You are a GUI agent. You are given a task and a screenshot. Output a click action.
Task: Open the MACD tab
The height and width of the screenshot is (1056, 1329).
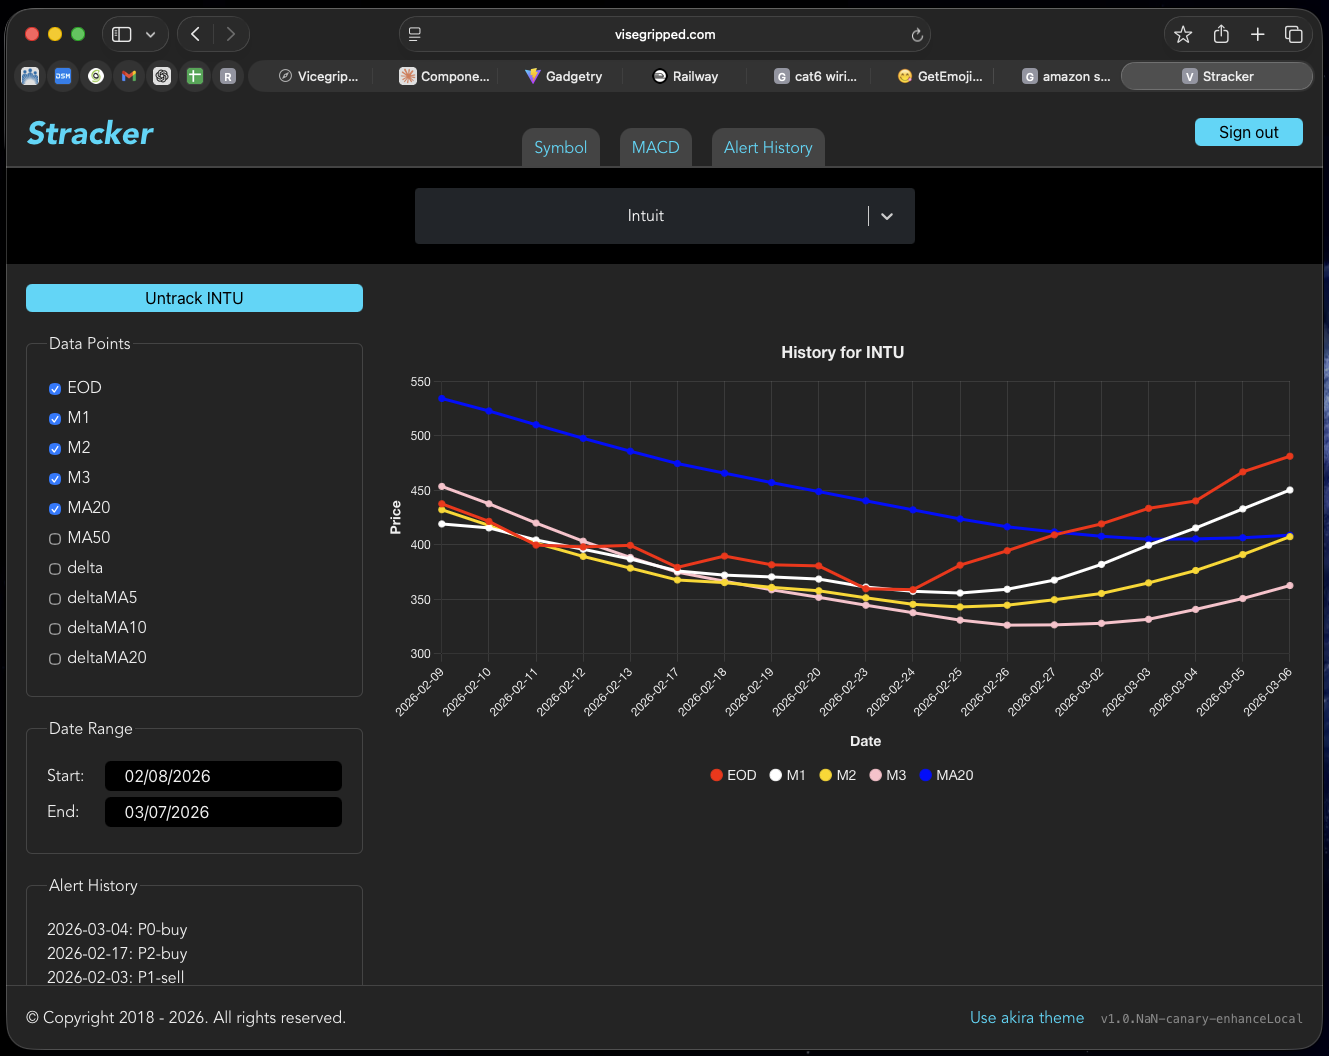pyautogui.click(x=655, y=147)
